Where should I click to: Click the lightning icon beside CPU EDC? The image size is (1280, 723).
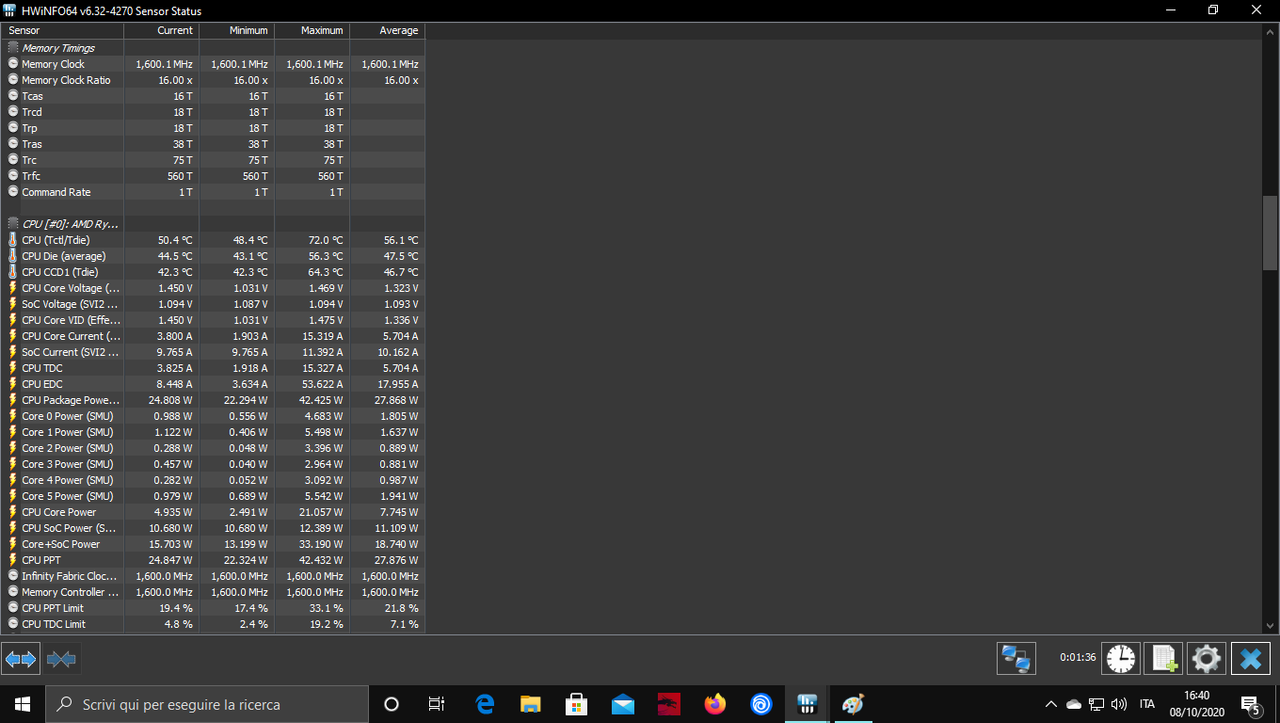[13, 384]
